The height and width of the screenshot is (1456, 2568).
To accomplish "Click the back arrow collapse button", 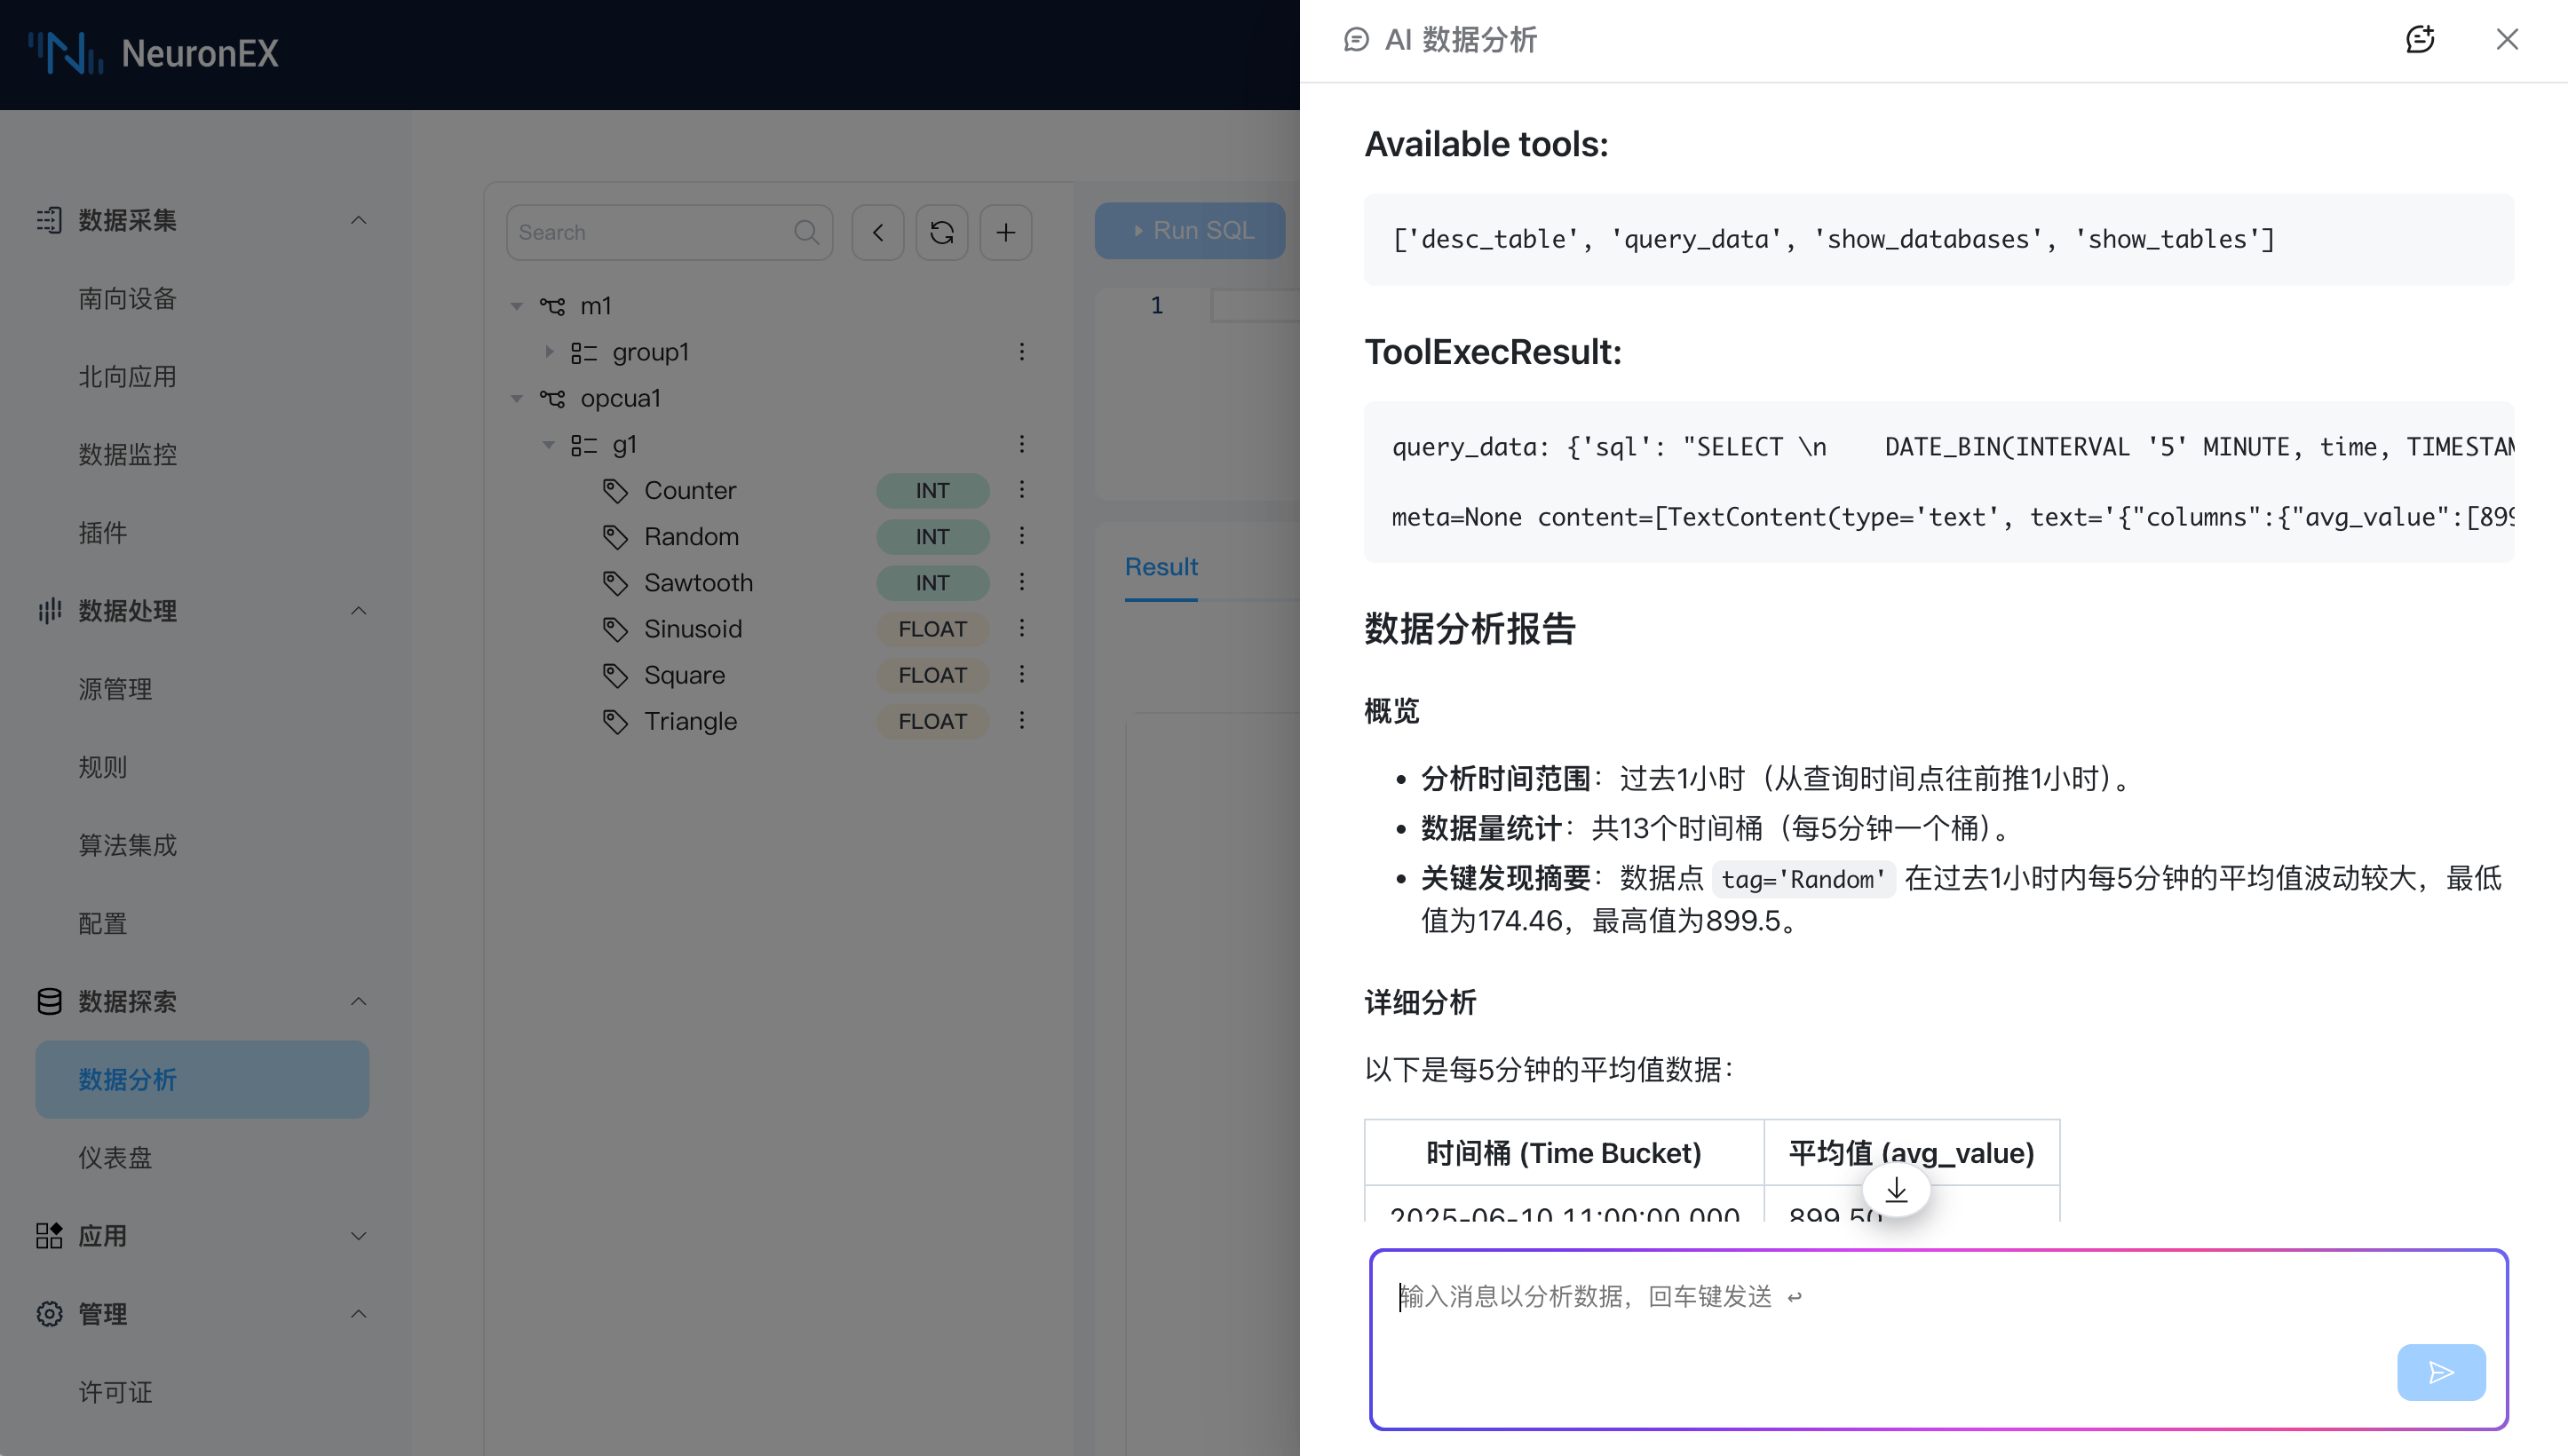I will pyautogui.click(x=877, y=233).
